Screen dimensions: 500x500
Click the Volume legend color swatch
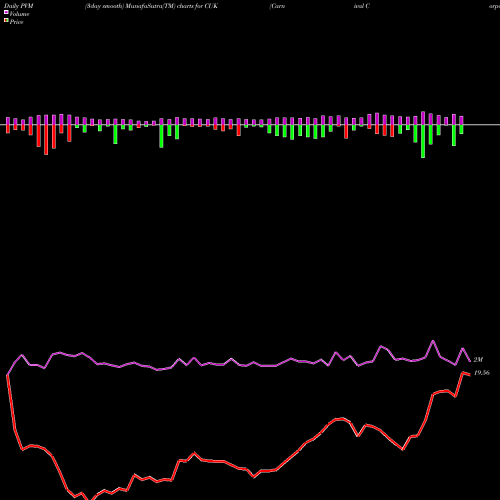pyautogui.click(x=6, y=13)
